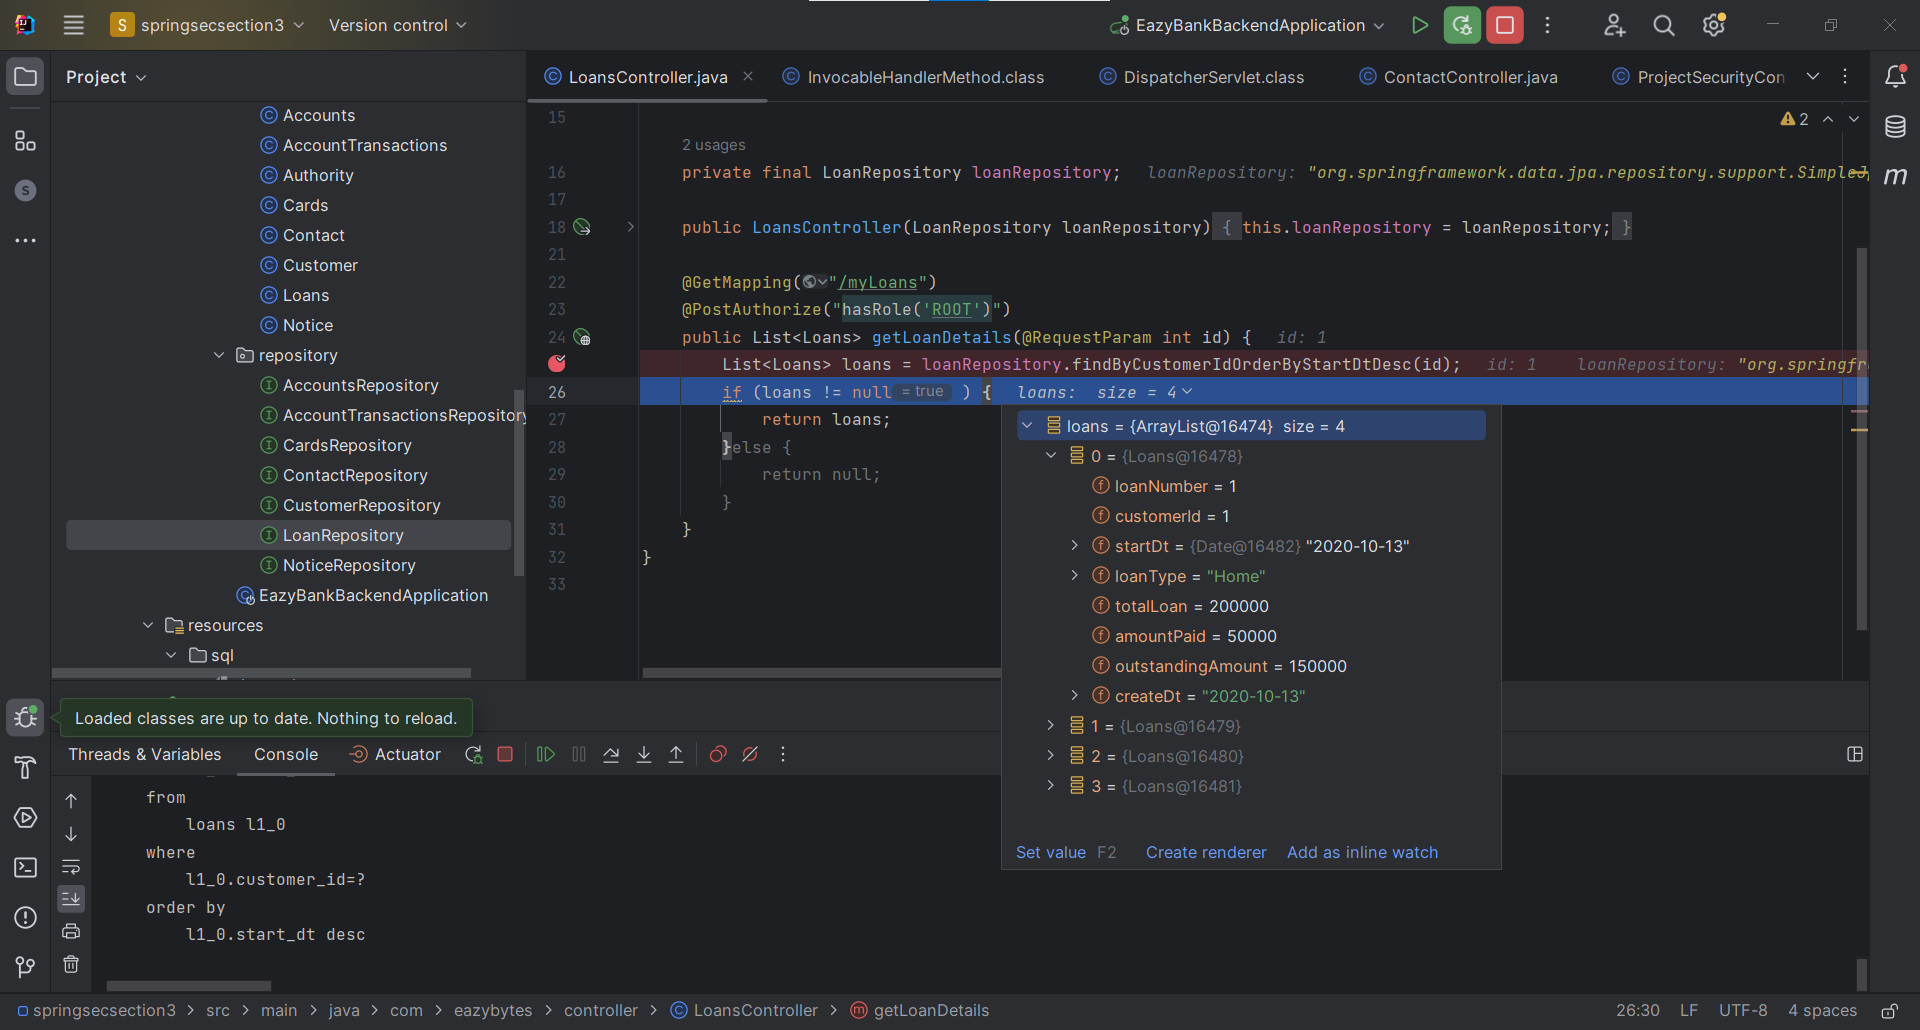Image resolution: width=1920 pixels, height=1030 pixels.
Task: Expand the loanType field
Action: click(x=1075, y=576)
